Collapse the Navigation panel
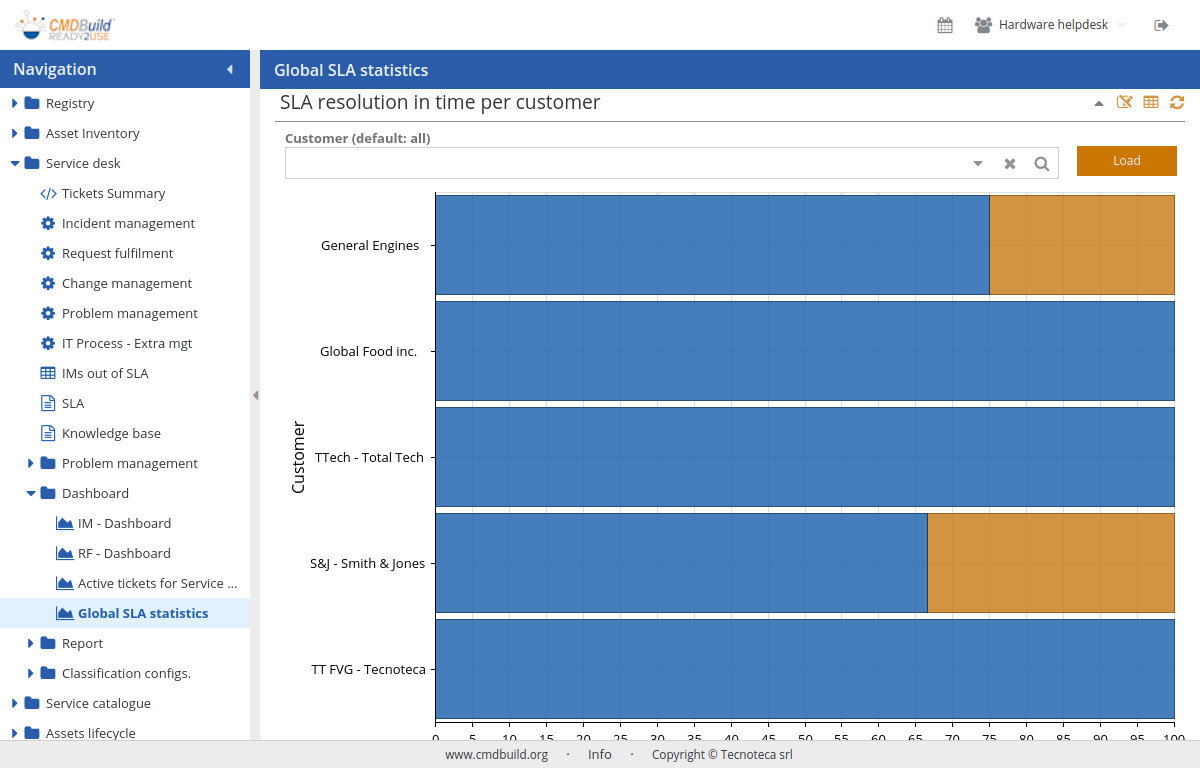Image resolution: width=1200 pixels, height=768 pixels. [x=230, y=69]
